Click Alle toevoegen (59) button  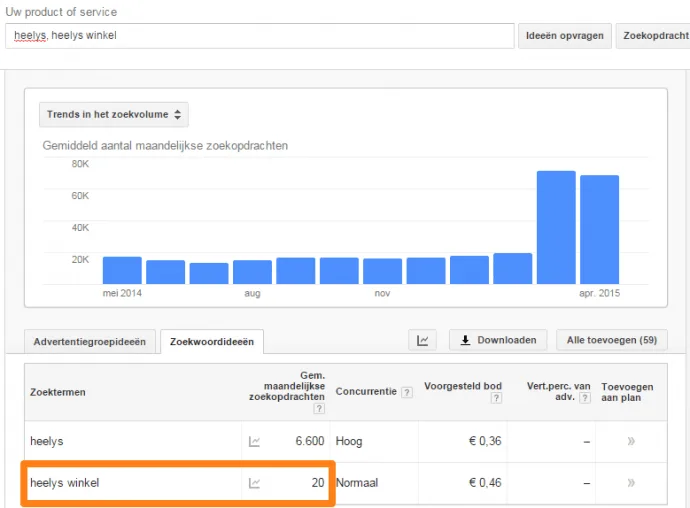[612, 340]
